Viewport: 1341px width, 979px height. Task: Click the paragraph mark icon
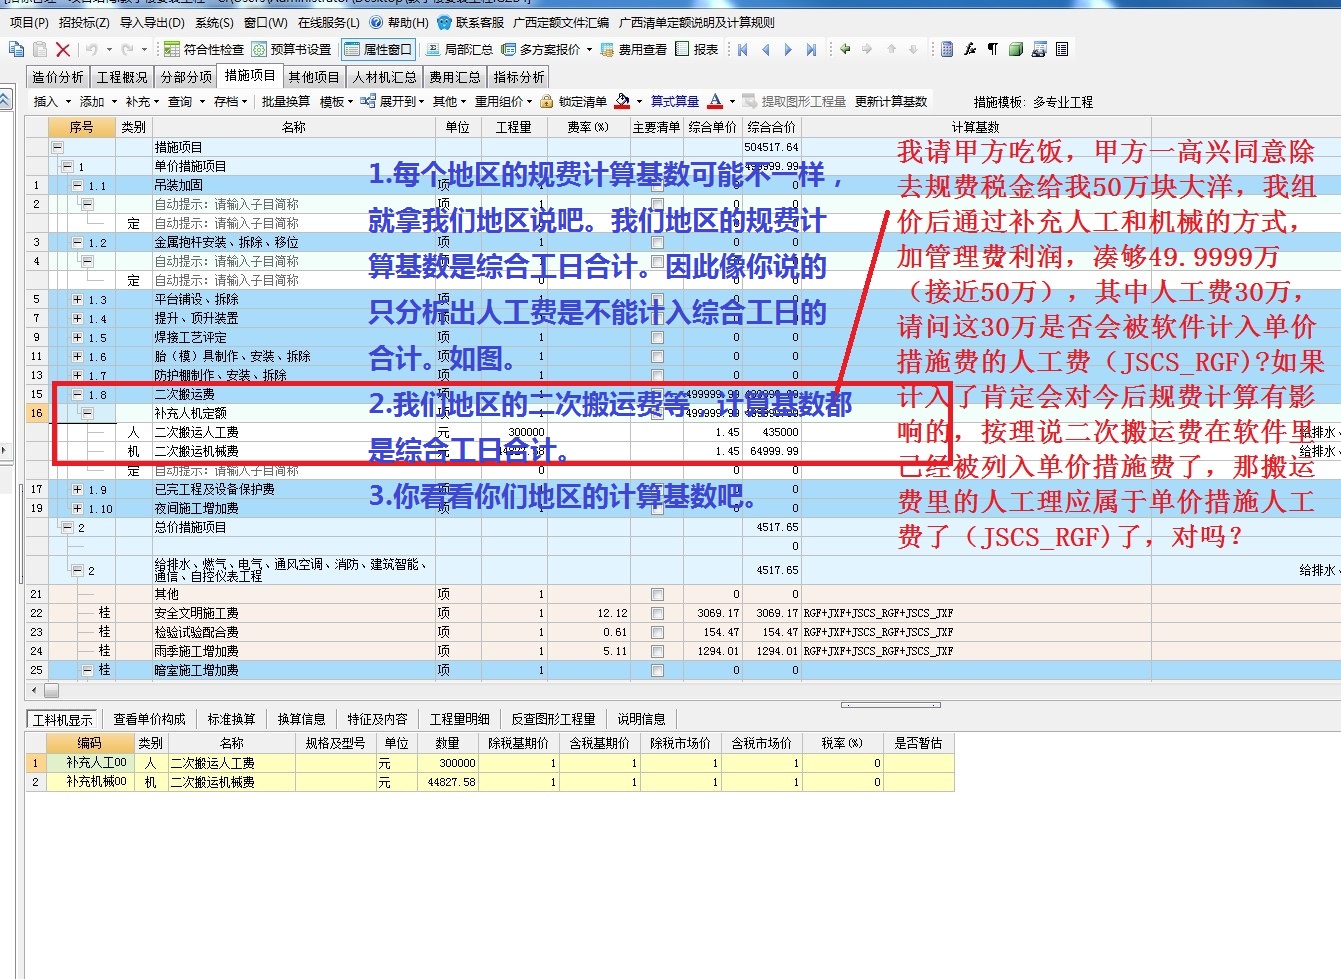(993, 49)
